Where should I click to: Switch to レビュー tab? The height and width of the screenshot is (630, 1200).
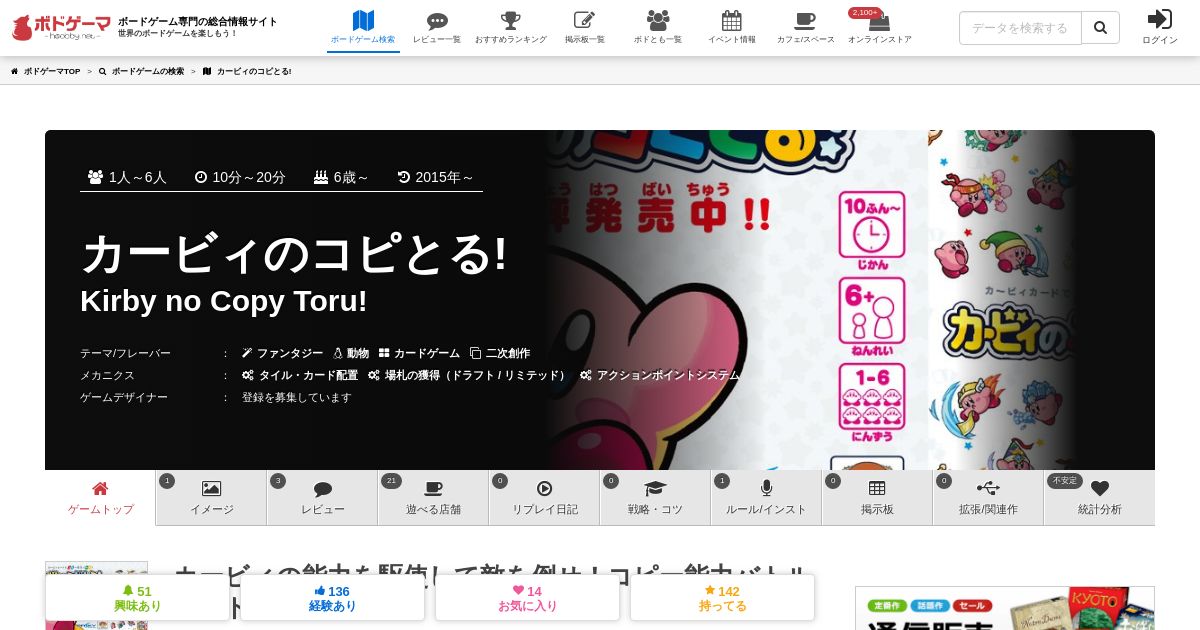point(322,498)
